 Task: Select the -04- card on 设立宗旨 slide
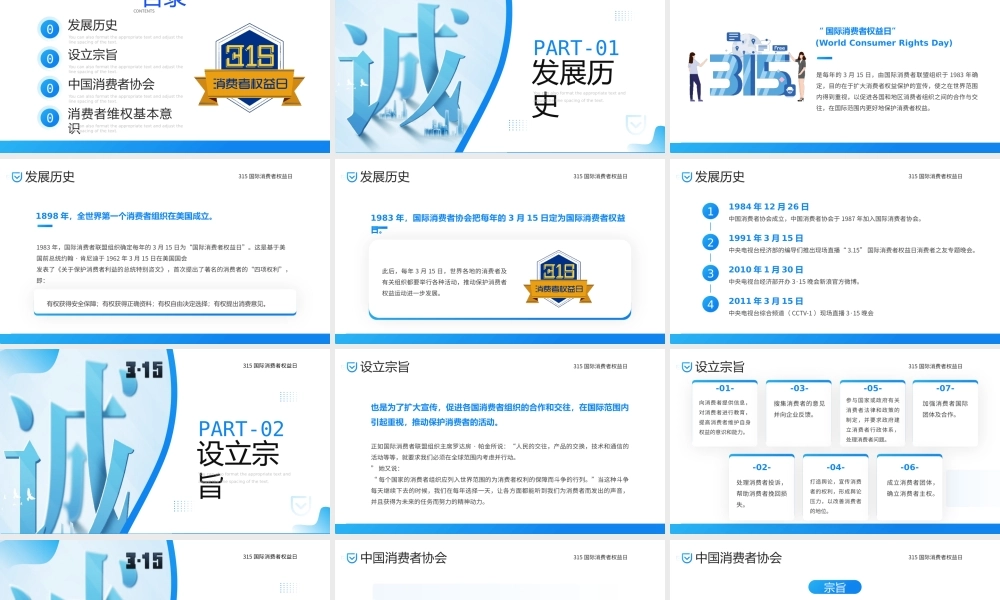[x=835, y=488]
